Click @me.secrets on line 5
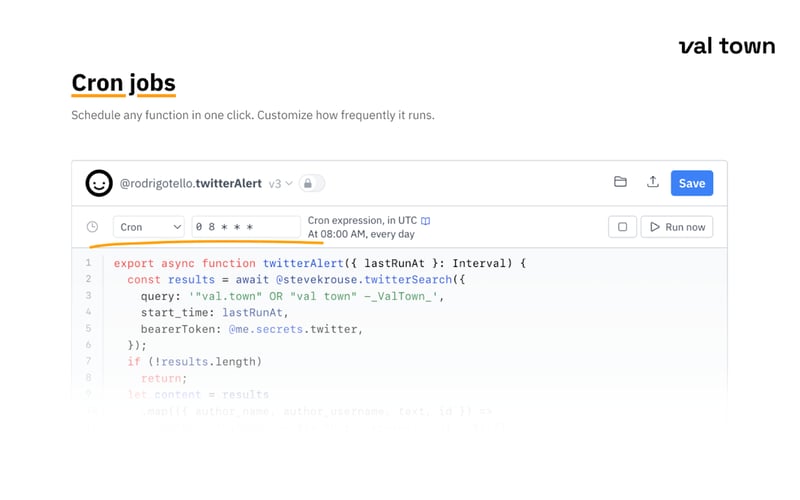Screen dimensions: 800x500 266,329
